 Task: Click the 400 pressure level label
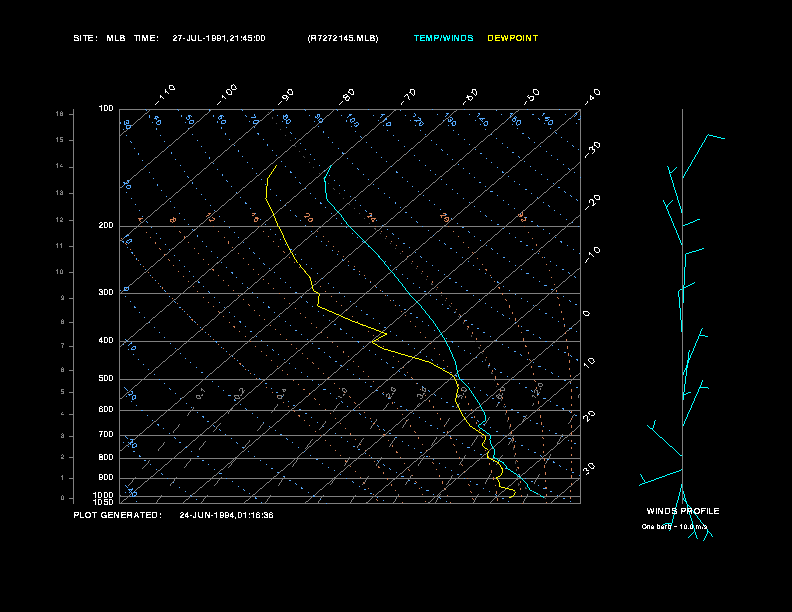tap(106, 340)
